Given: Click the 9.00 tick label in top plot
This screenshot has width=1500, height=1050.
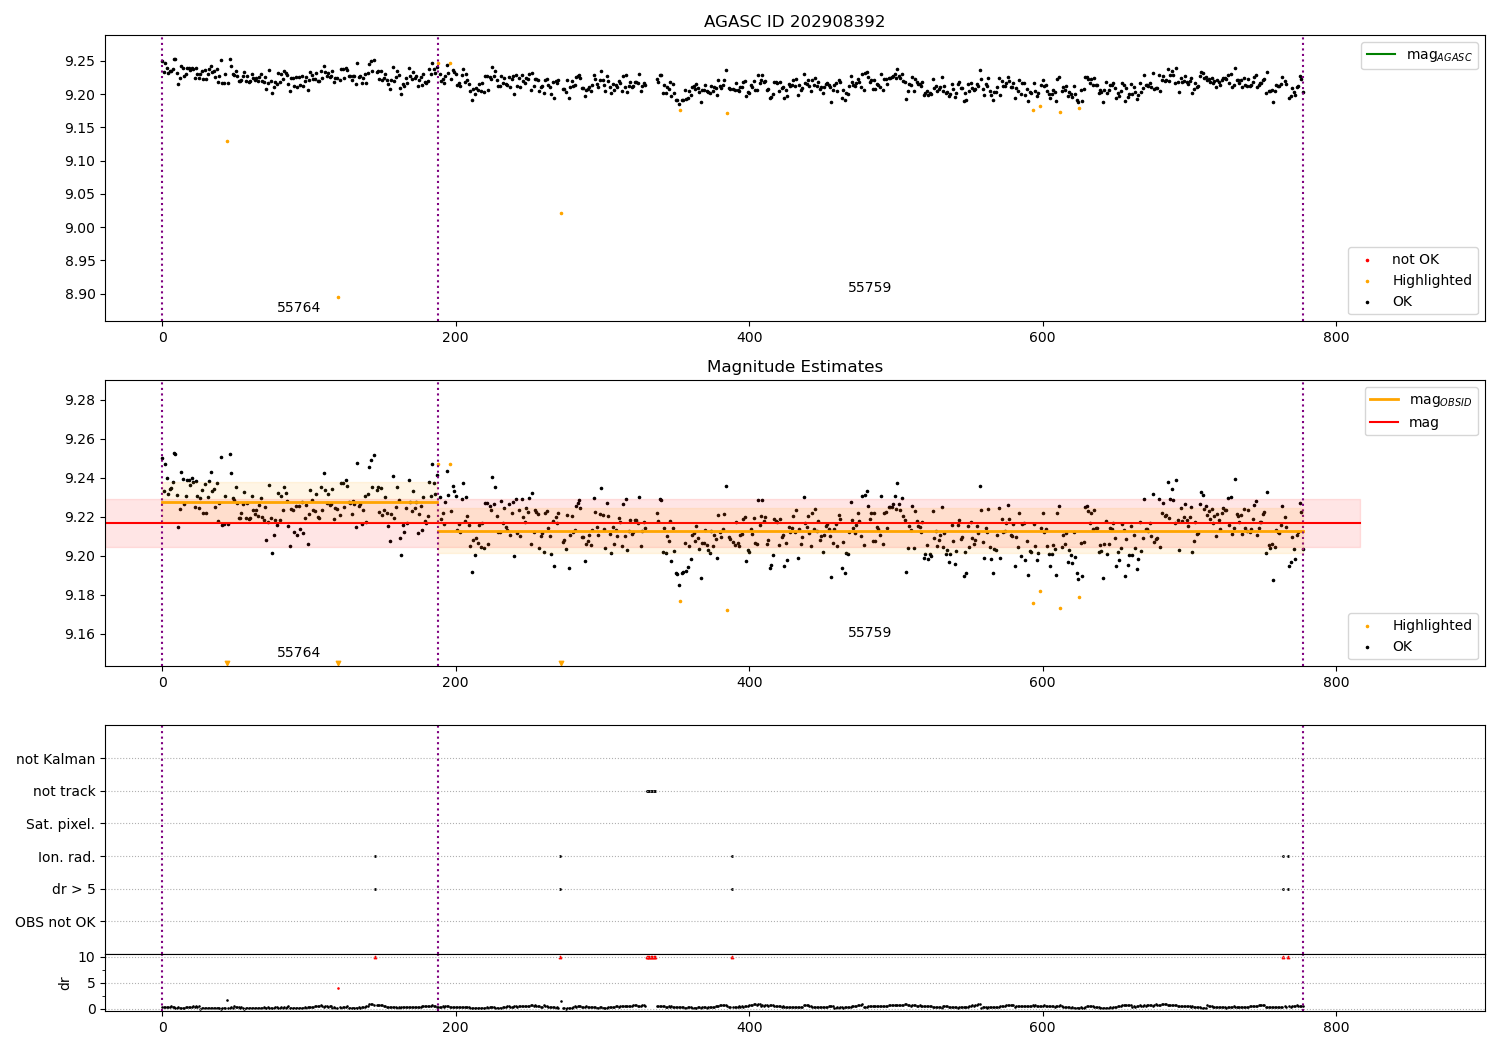Looking at the screenshot, I should point(79,228).
